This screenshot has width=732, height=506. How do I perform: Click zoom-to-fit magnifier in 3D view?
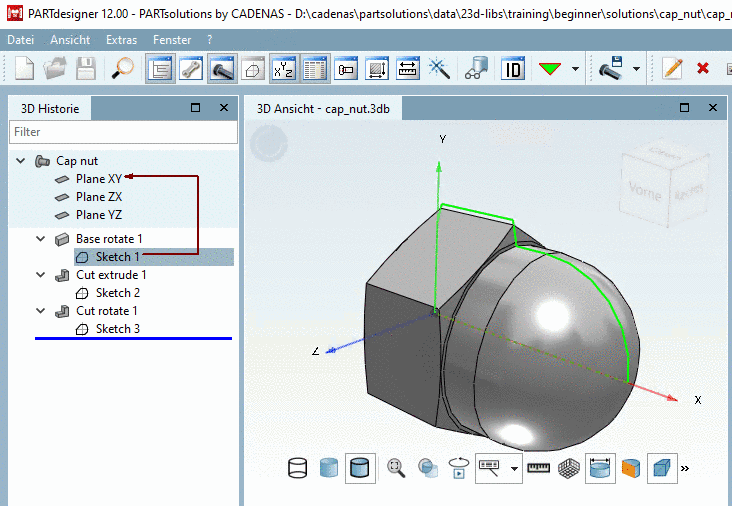coord(396,468)
